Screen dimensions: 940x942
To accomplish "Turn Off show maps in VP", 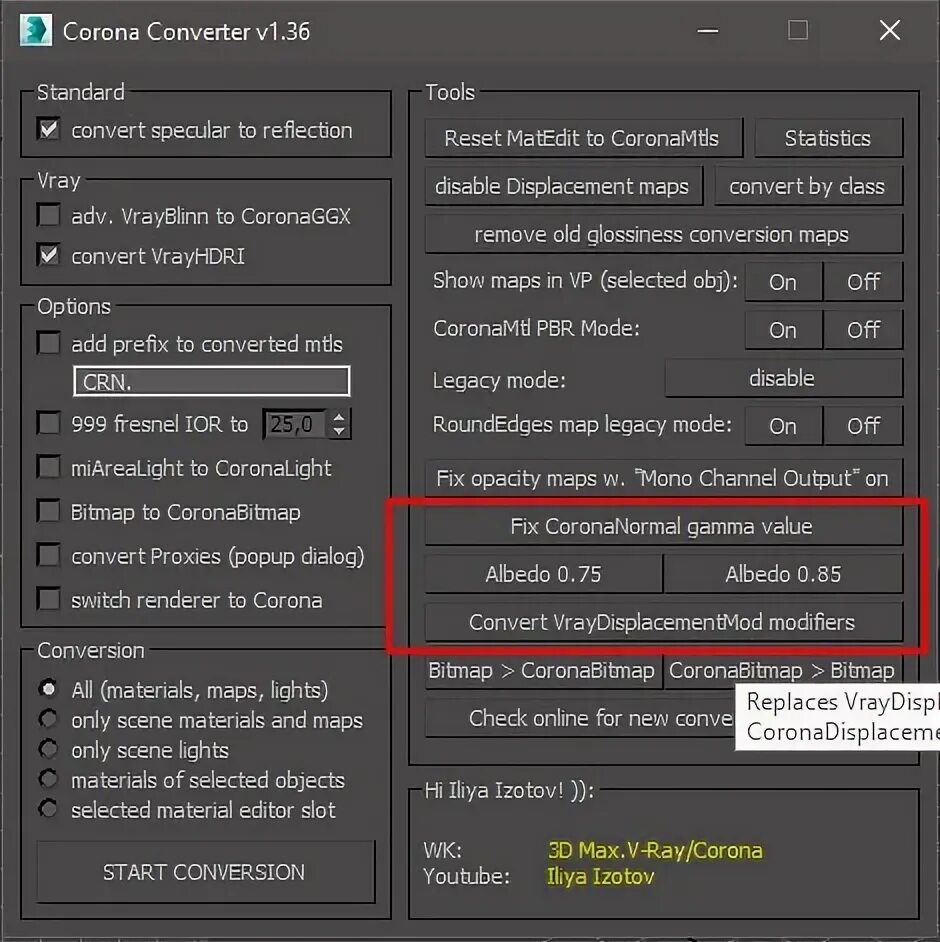I will [863, 282].
